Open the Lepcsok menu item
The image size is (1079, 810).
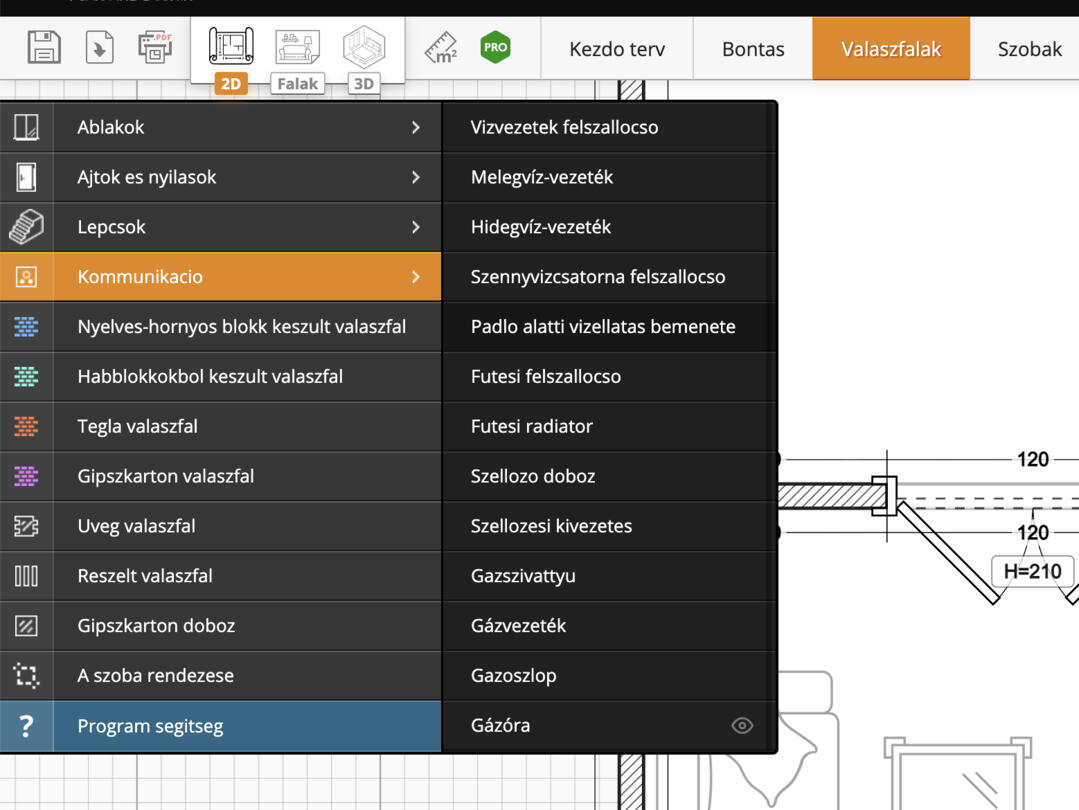tap(220, 227)
